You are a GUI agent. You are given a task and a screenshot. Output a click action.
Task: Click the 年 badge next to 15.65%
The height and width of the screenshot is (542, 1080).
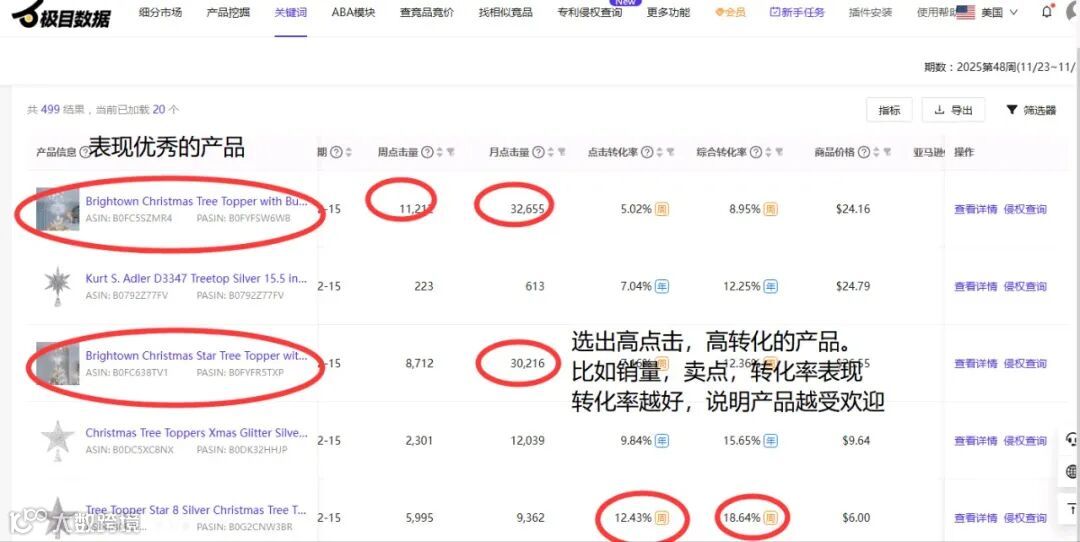770,441
